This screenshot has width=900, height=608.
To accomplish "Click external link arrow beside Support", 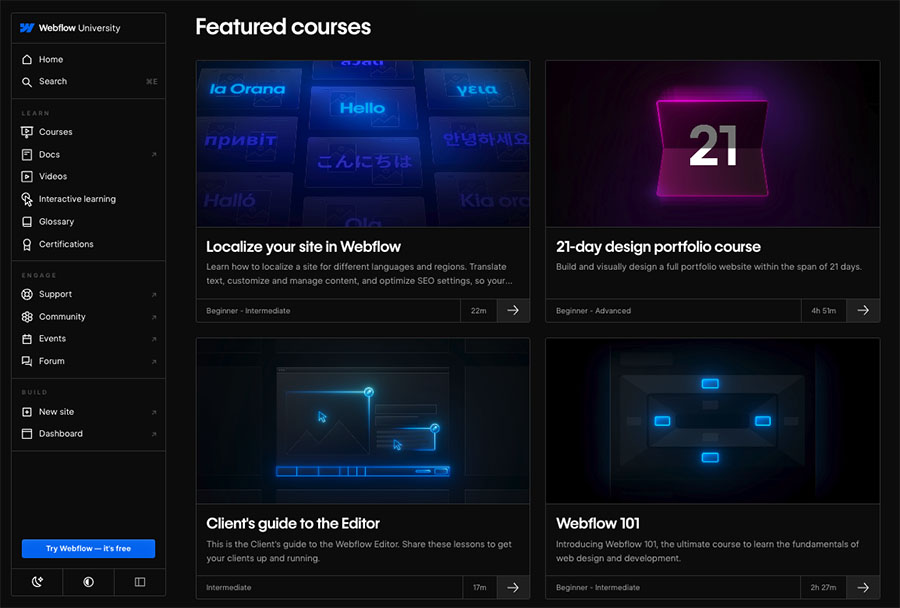I will (x=154, y=295).
